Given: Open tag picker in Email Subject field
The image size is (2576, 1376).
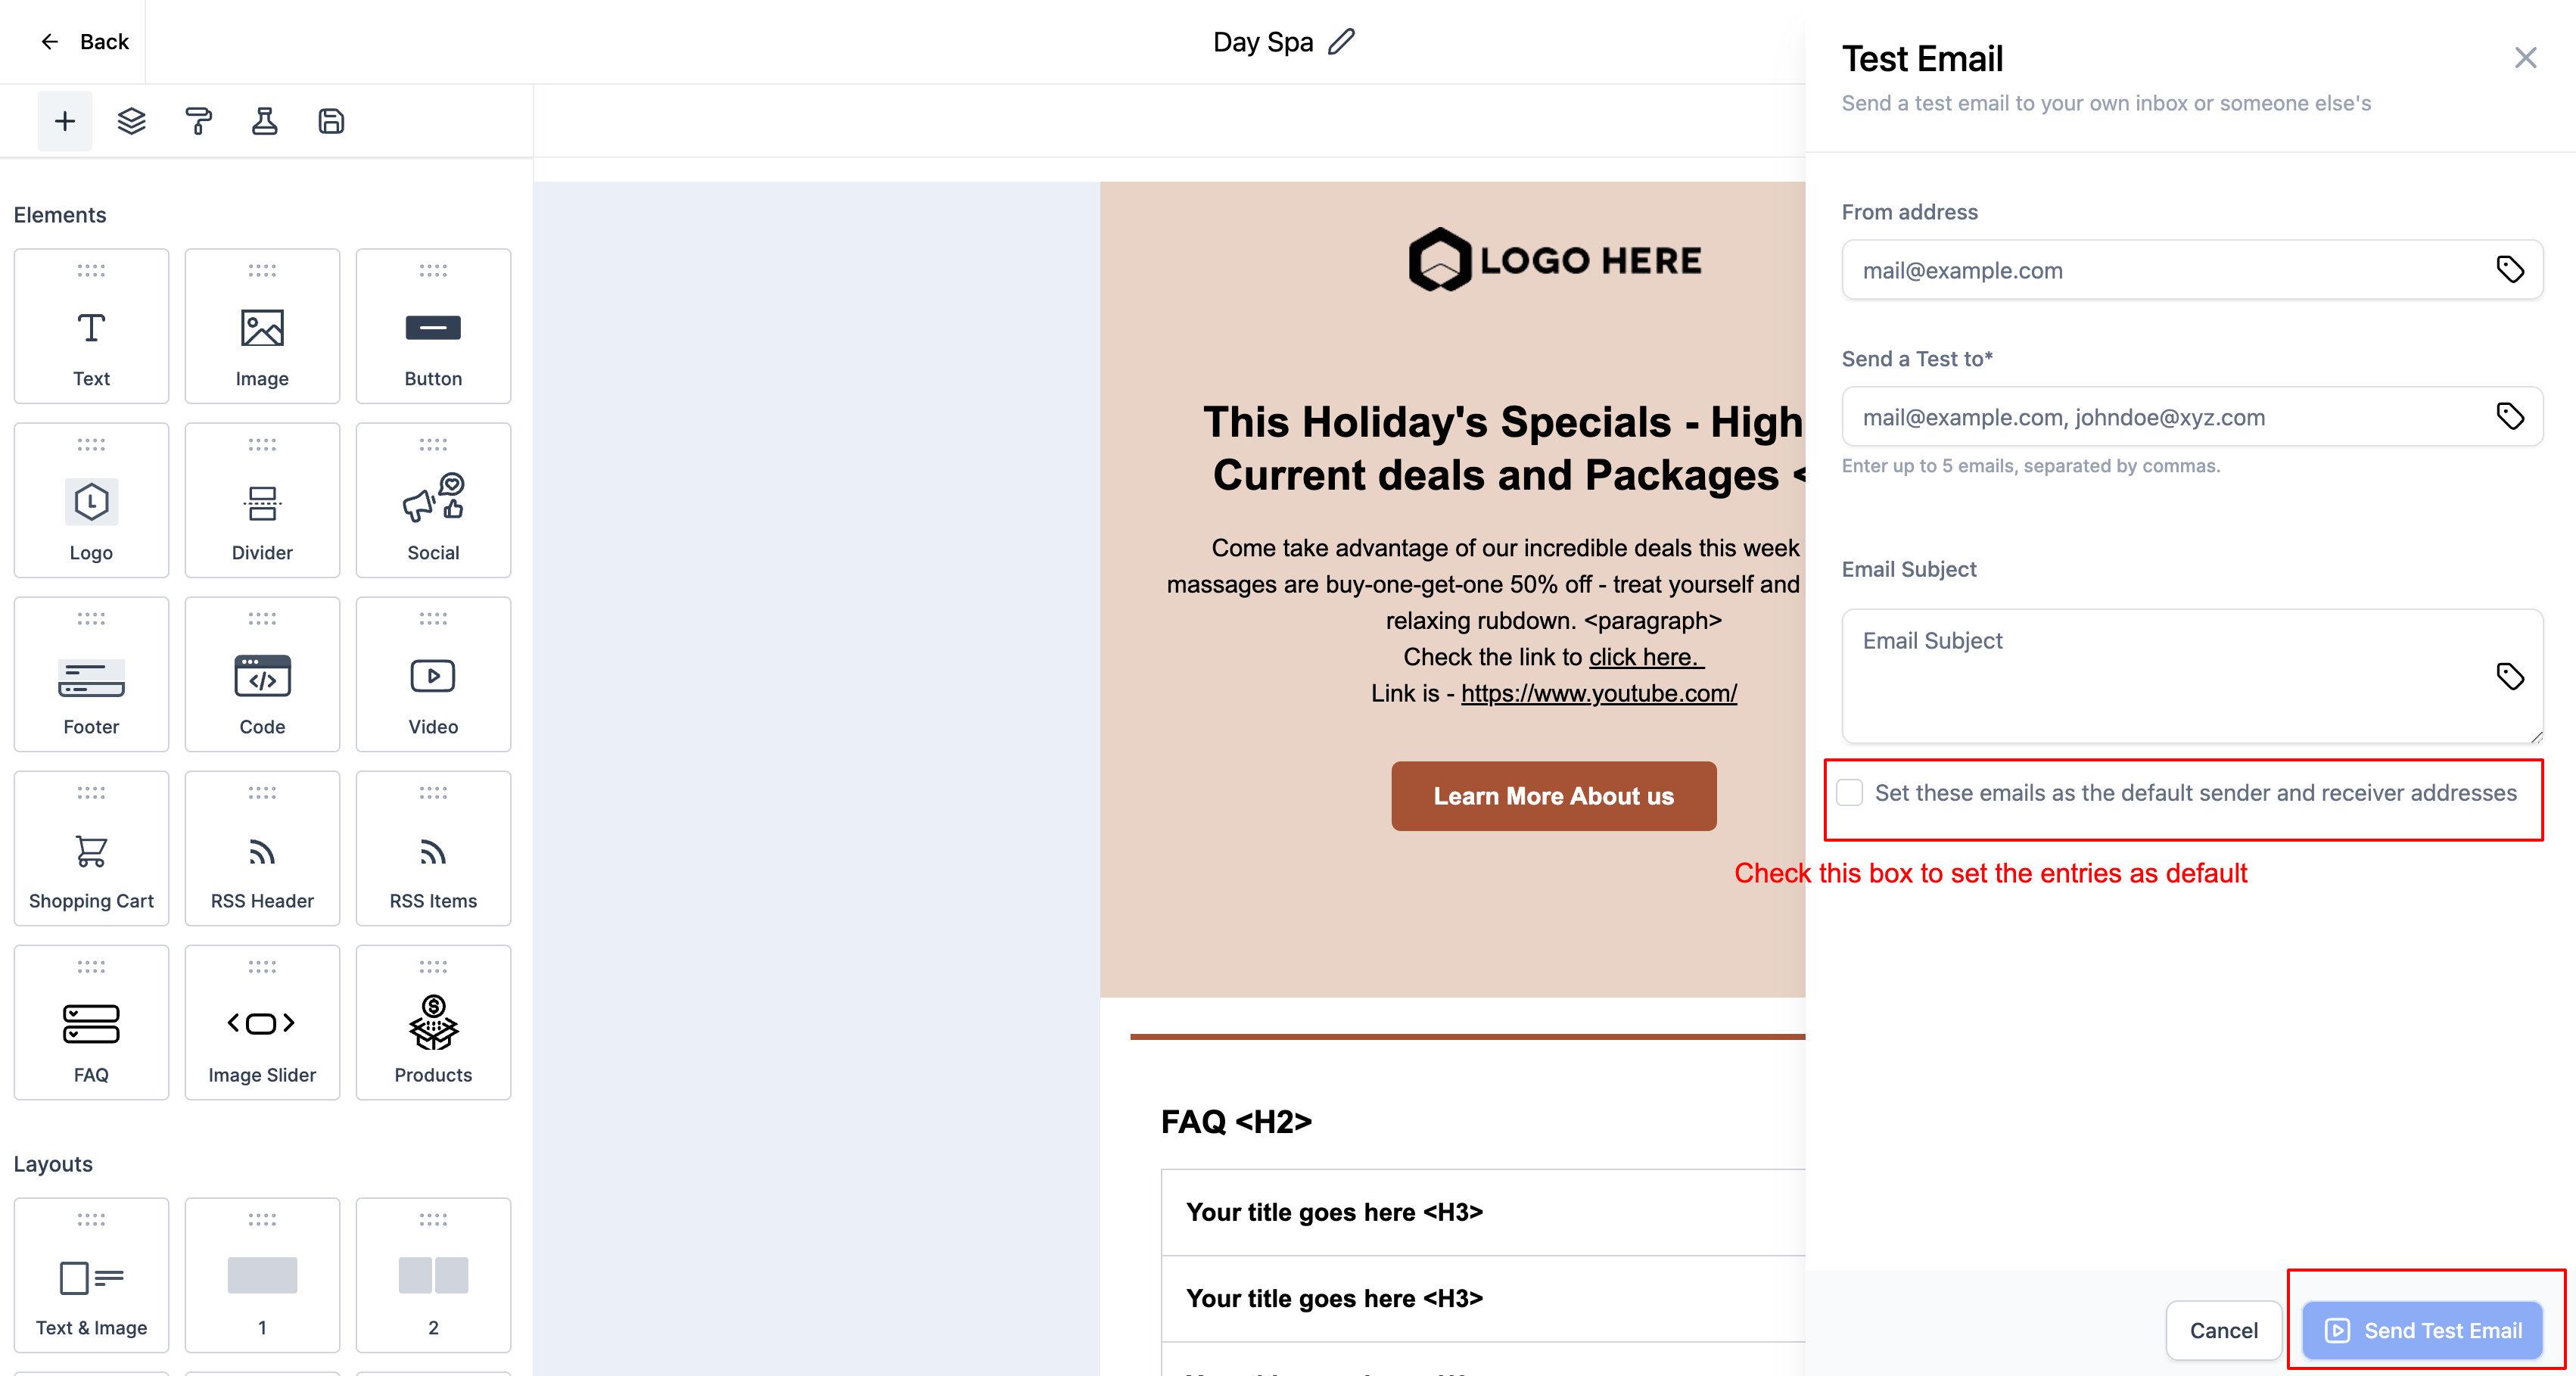Looking at the screenshot, I should coord(2509,676).
